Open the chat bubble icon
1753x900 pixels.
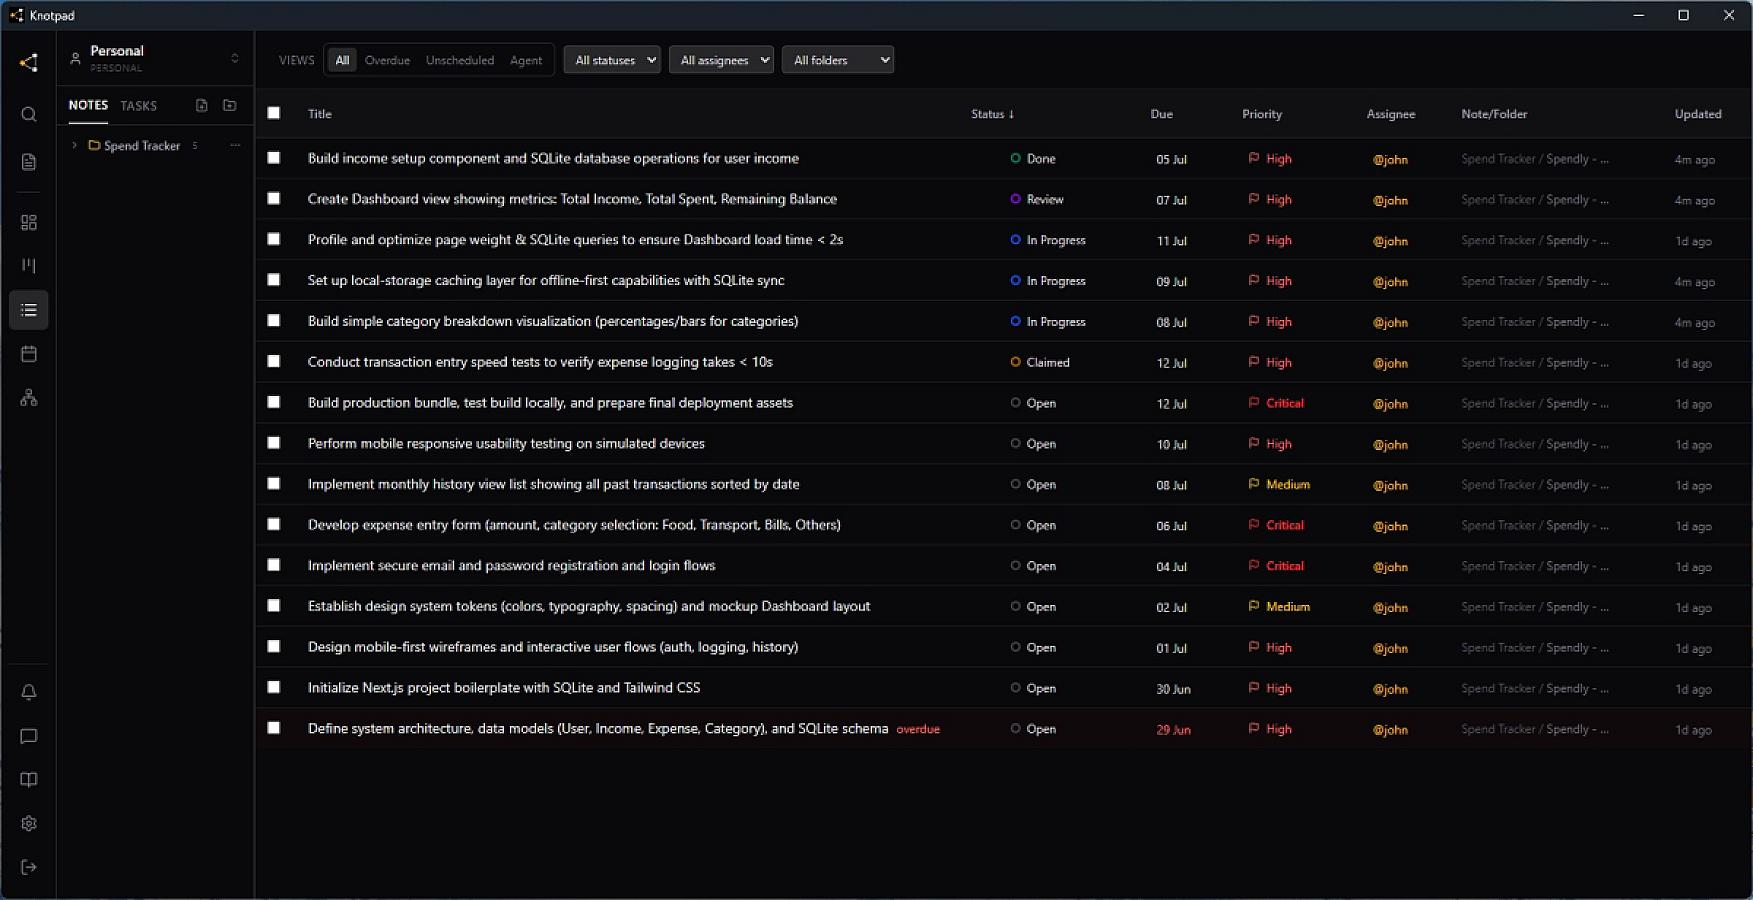coord(29,736)
